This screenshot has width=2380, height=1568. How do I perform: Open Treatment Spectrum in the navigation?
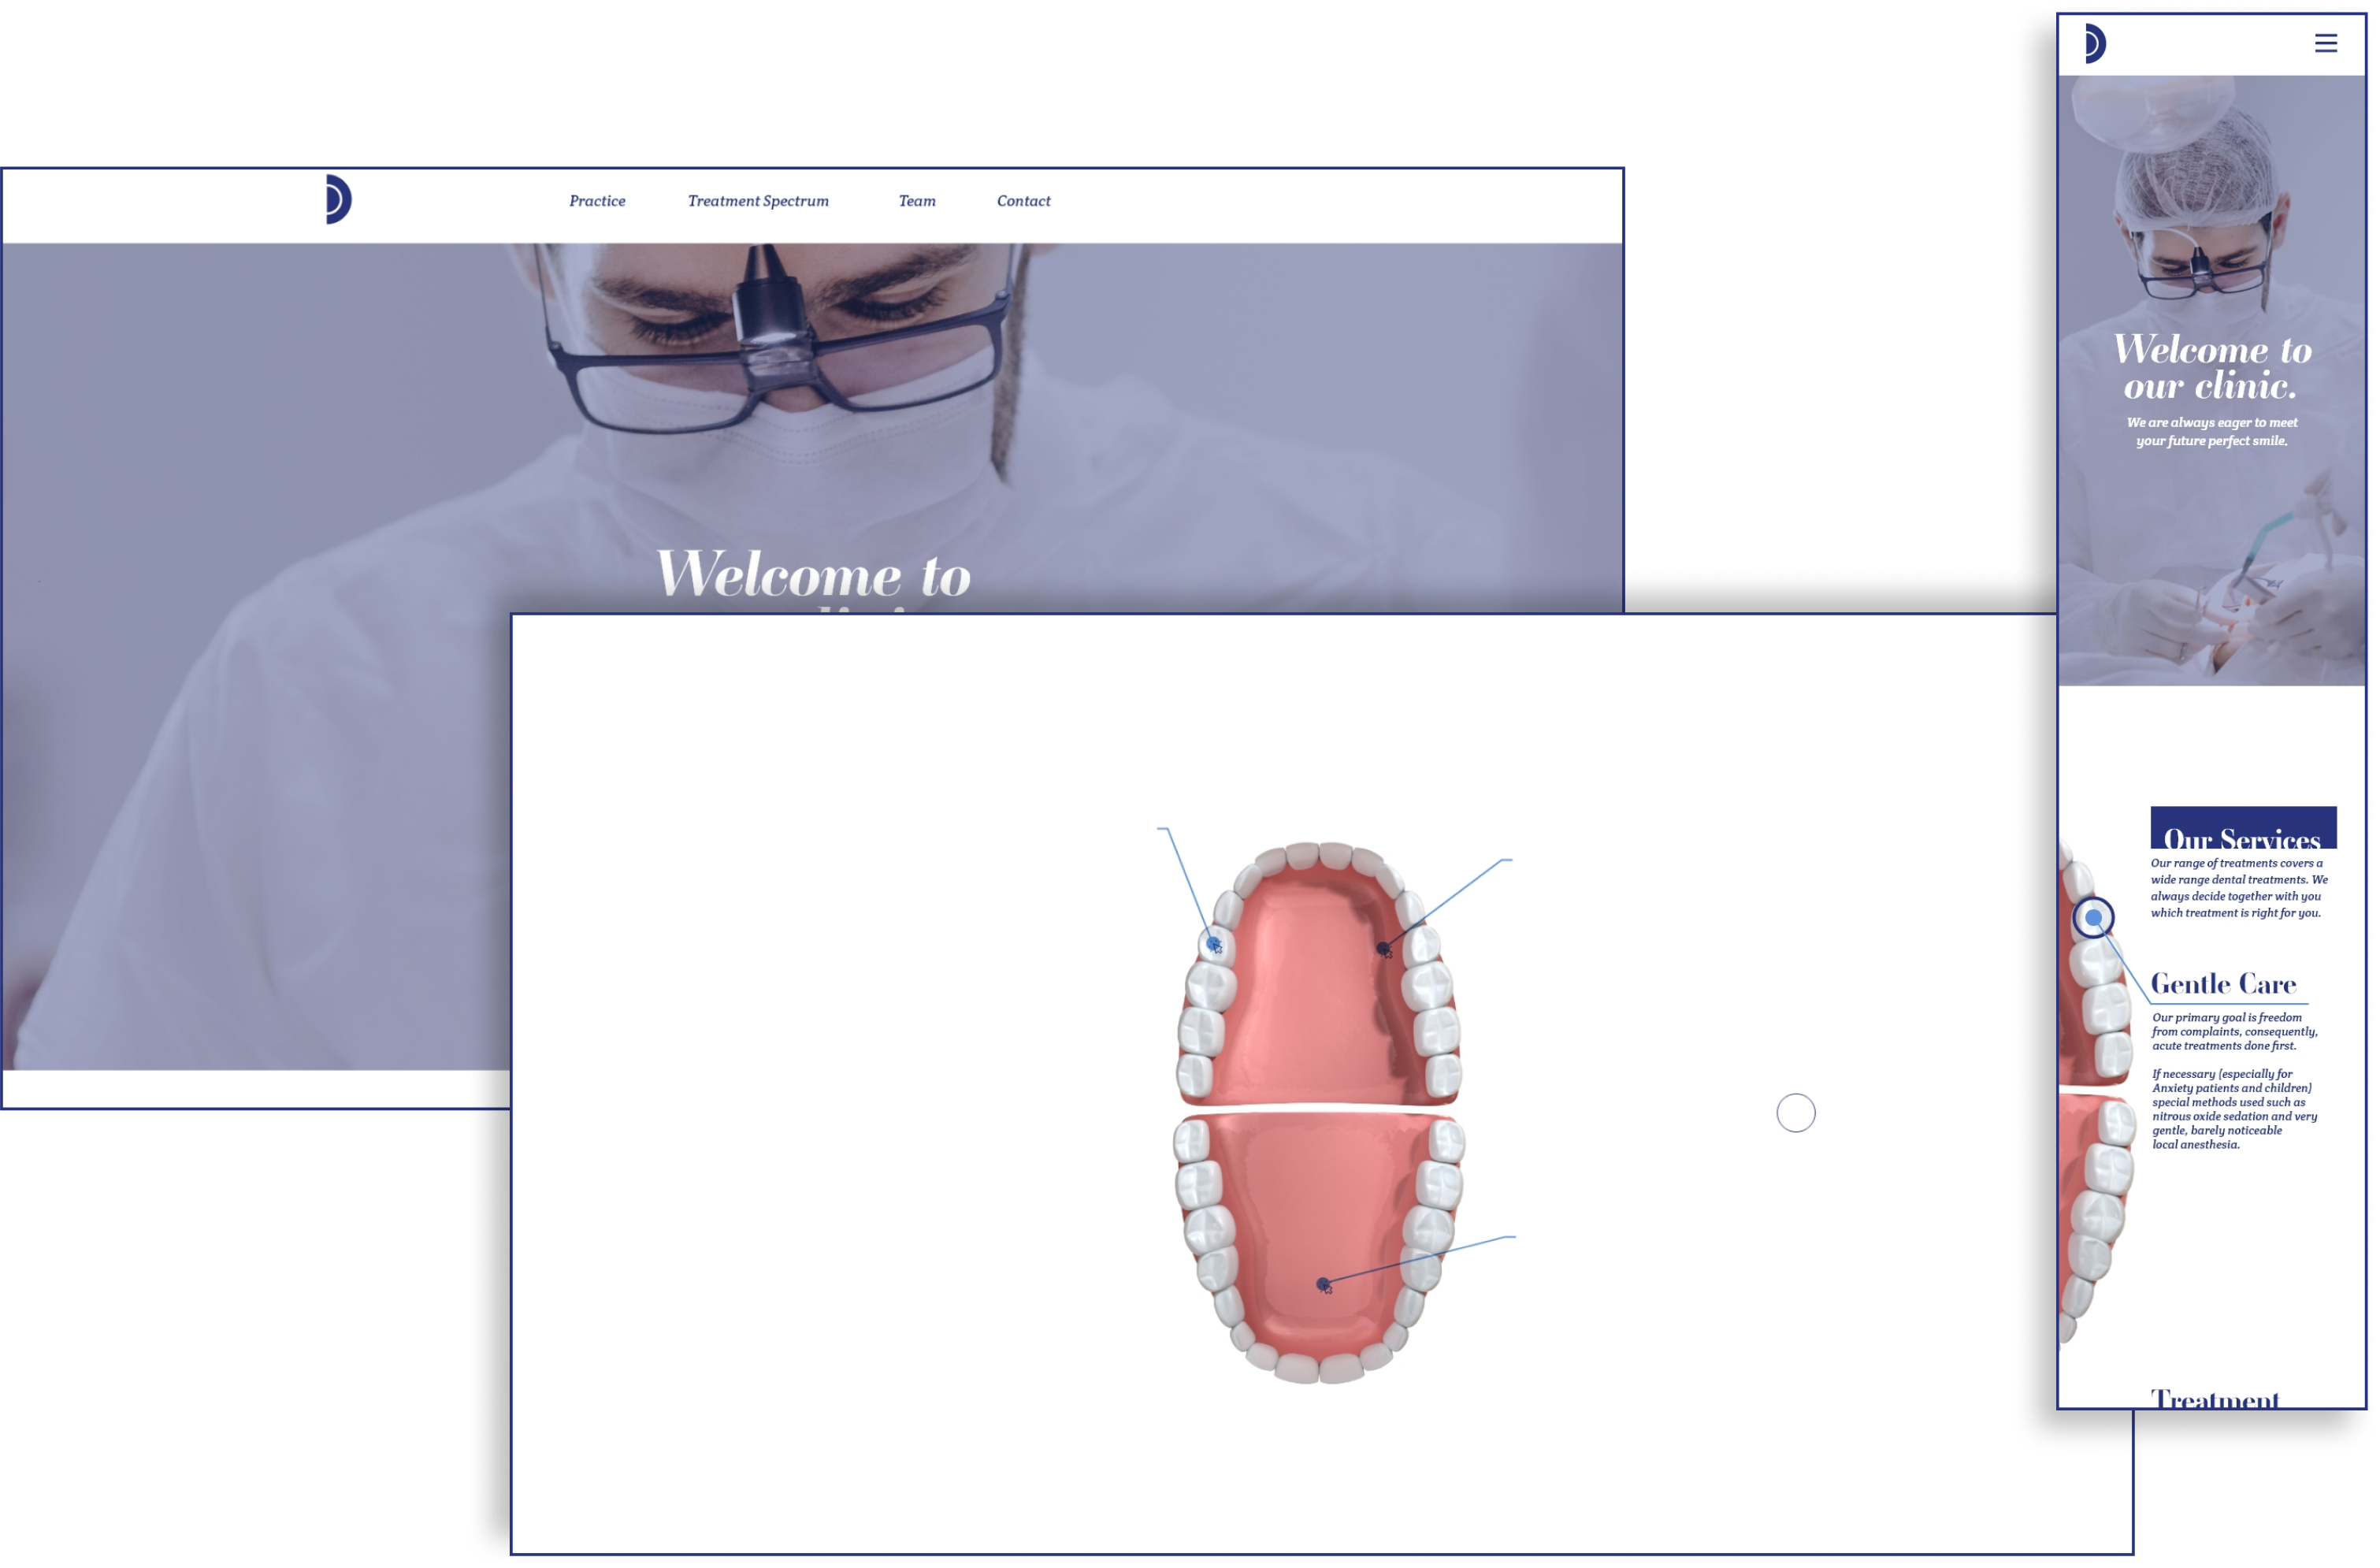click(758, 201)
